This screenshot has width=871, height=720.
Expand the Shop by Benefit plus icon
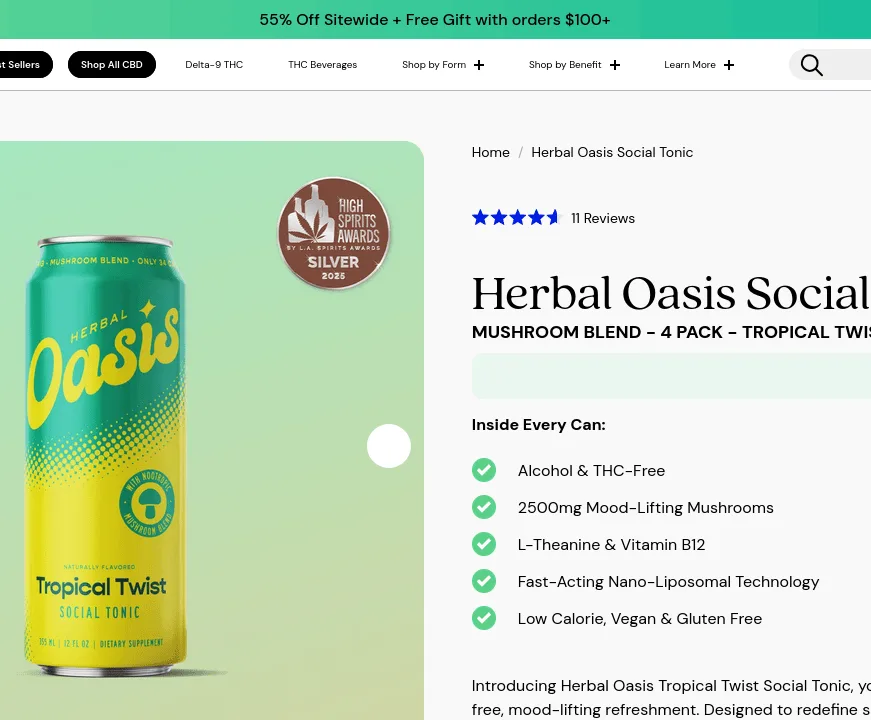(x=614, y=65)
